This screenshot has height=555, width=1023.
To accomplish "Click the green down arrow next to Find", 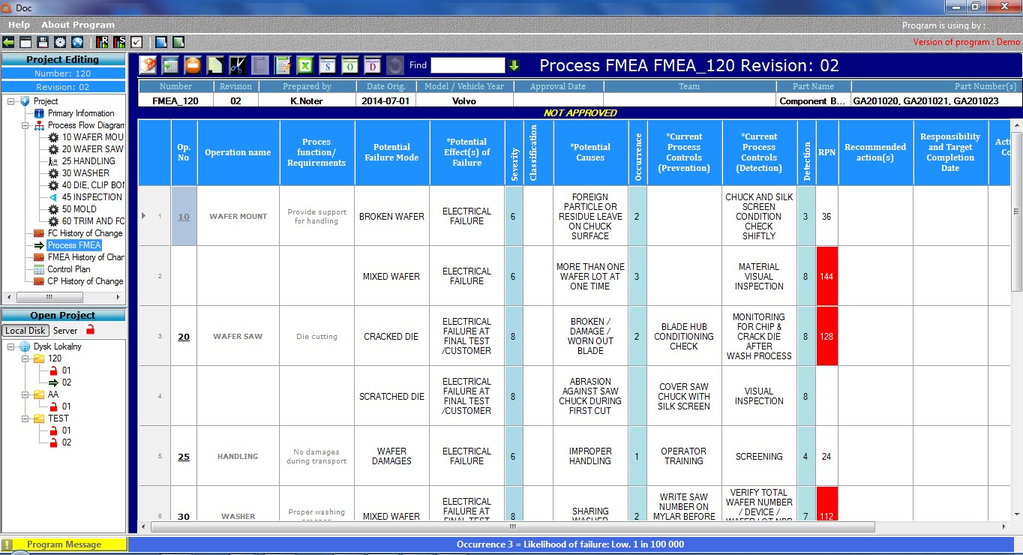I will coord(514,65).
